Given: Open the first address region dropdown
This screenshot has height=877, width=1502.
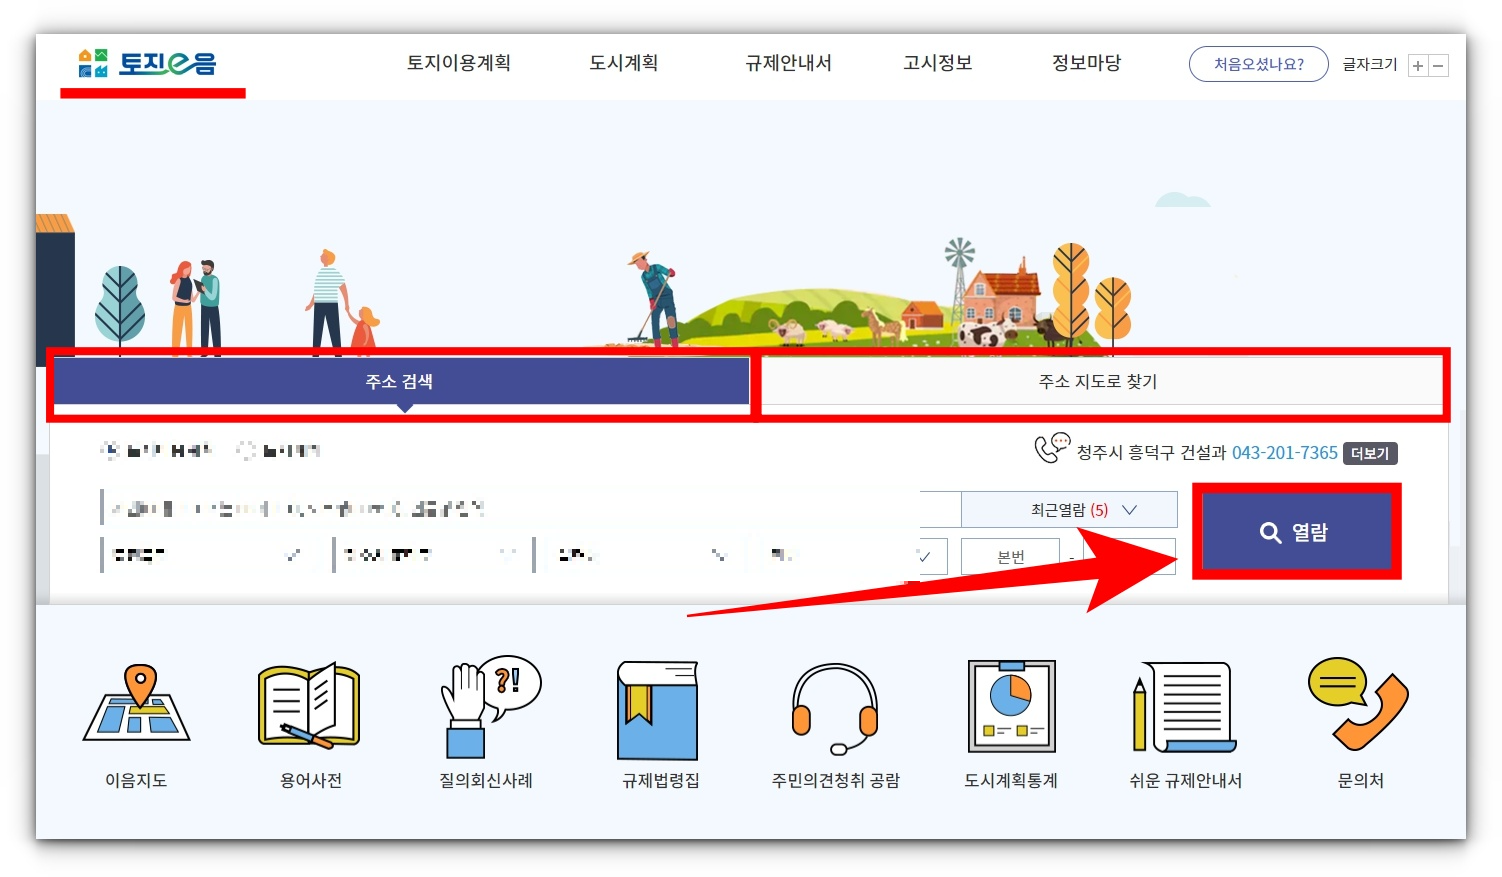Looking at the screenshot, I should [x=210, y=555].
